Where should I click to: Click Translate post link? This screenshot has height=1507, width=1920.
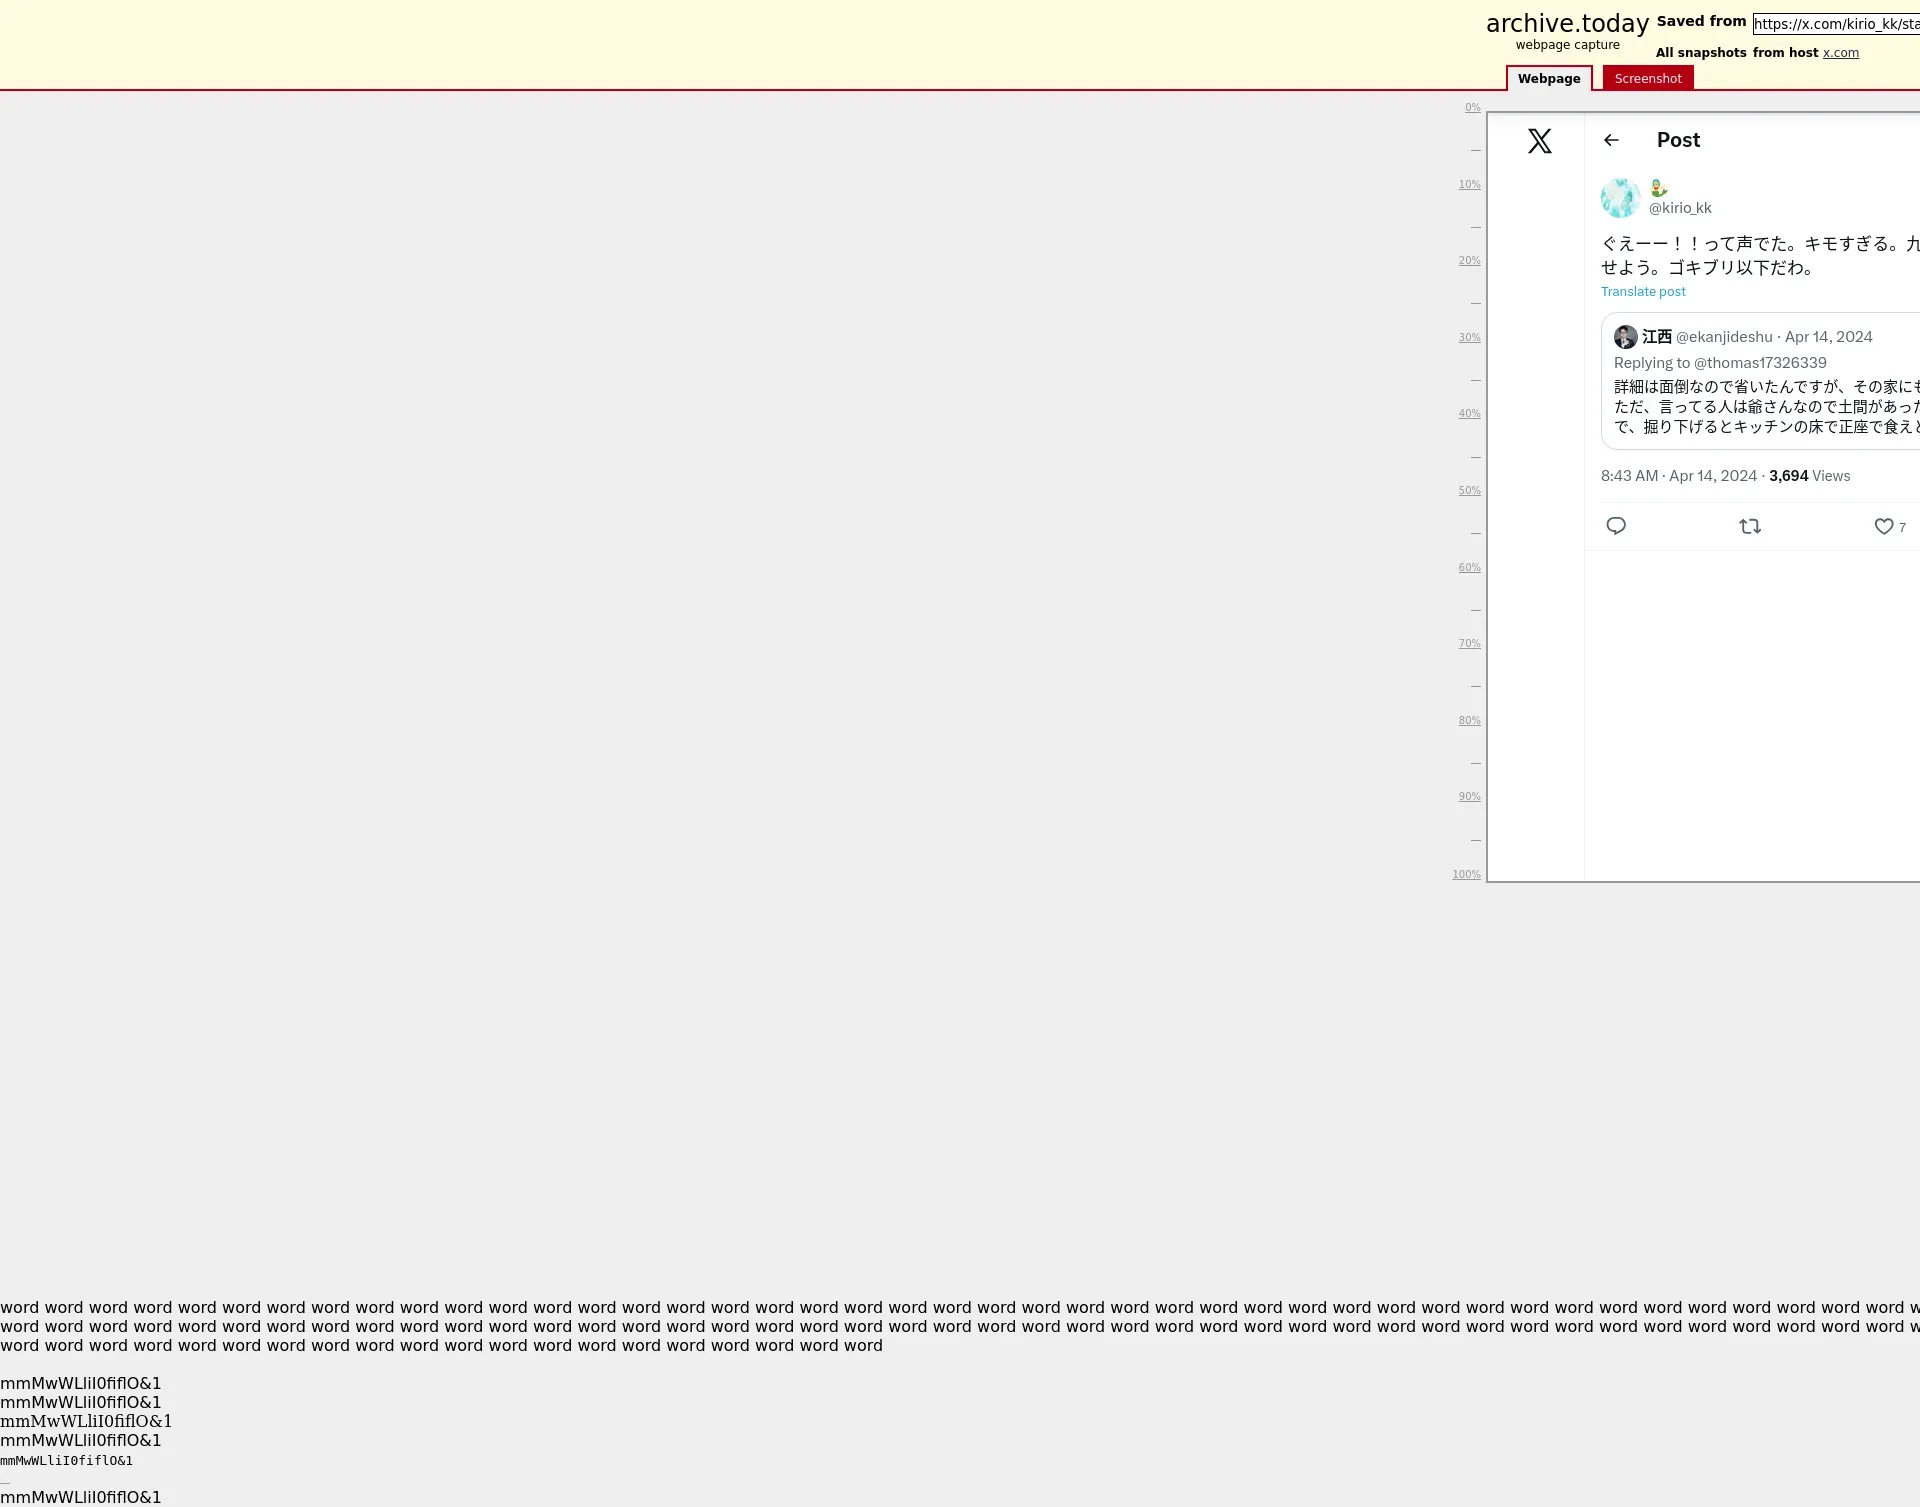click(1642, 292)
